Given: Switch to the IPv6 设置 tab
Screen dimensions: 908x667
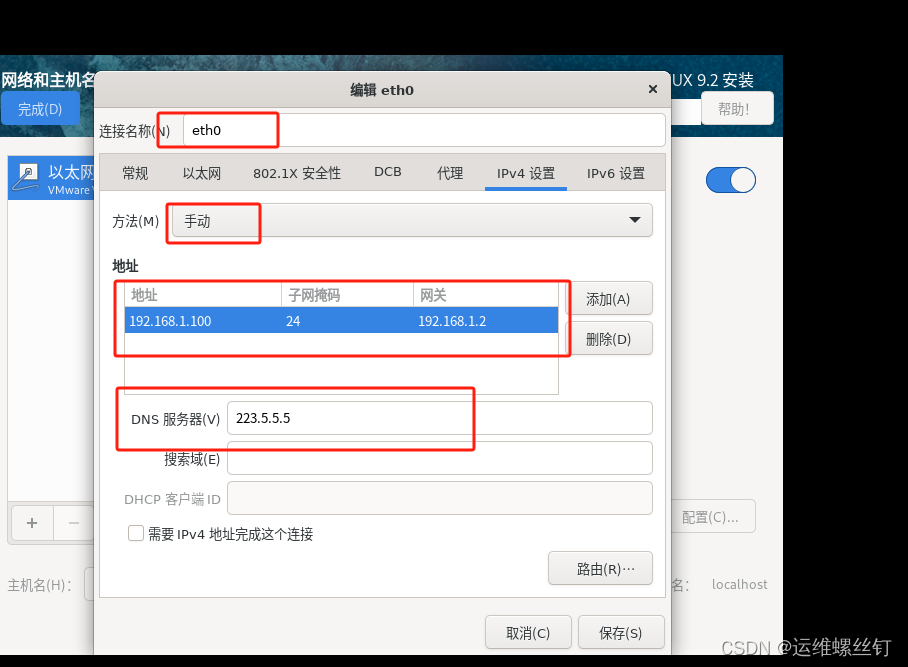Looking at the screenshot, I should (x=616, y=173).
